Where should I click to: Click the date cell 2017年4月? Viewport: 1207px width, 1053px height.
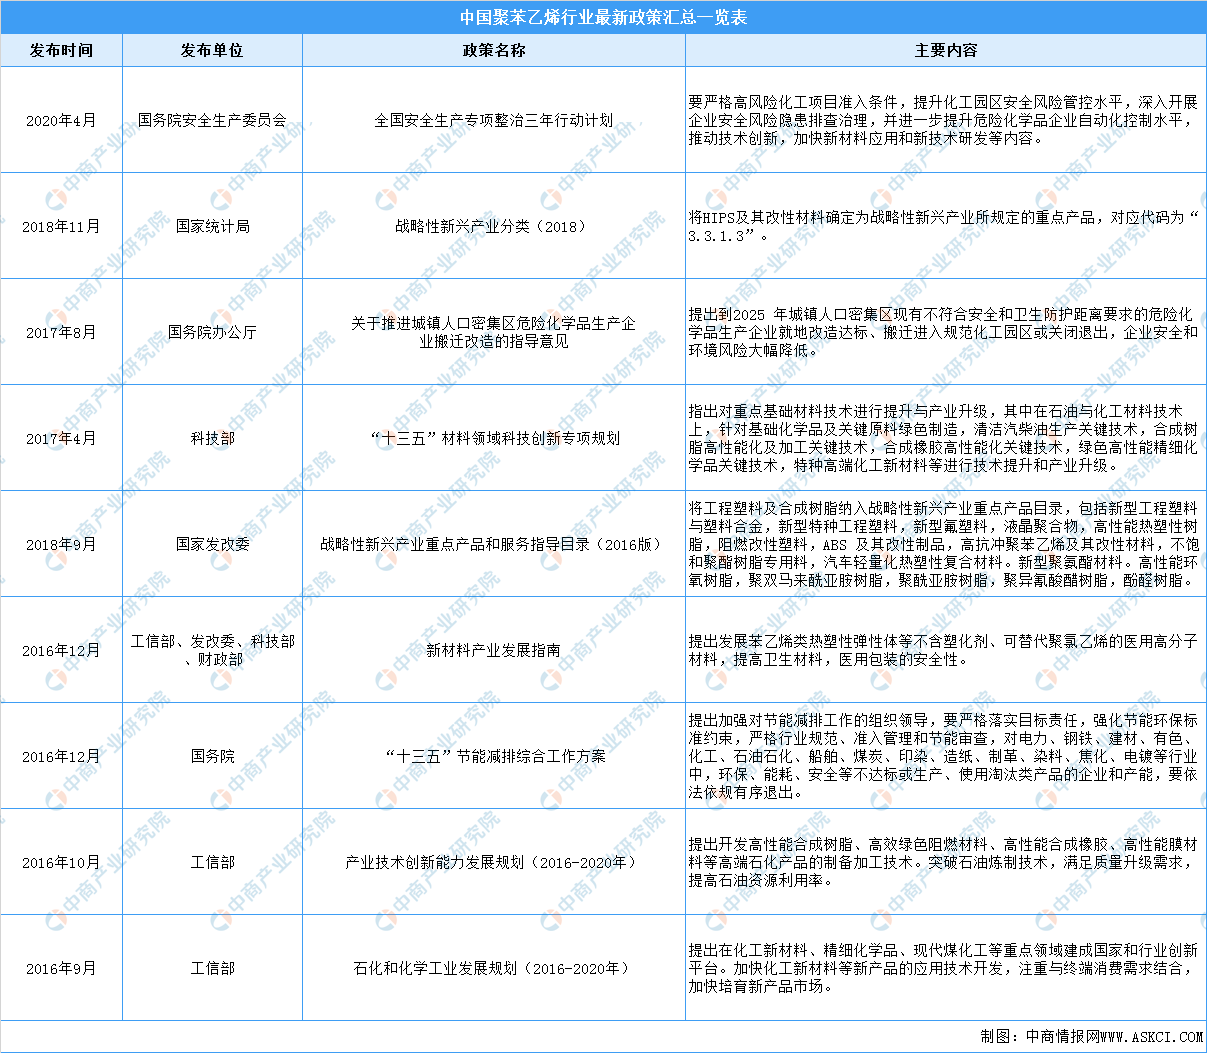point(61,438)
